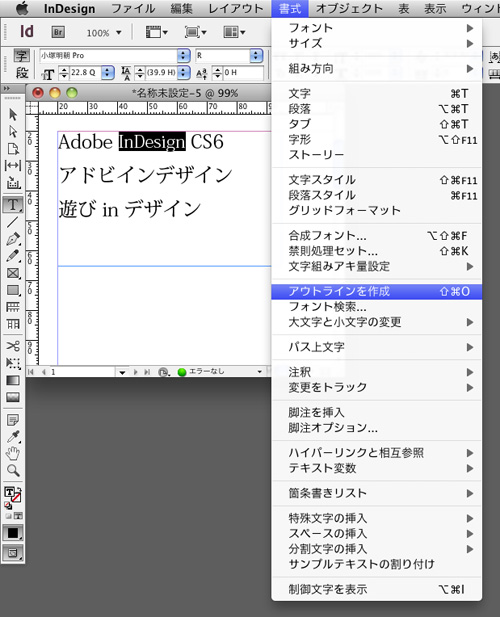
Task: Open the 表示 menu
Action: [x=435, y=9]
